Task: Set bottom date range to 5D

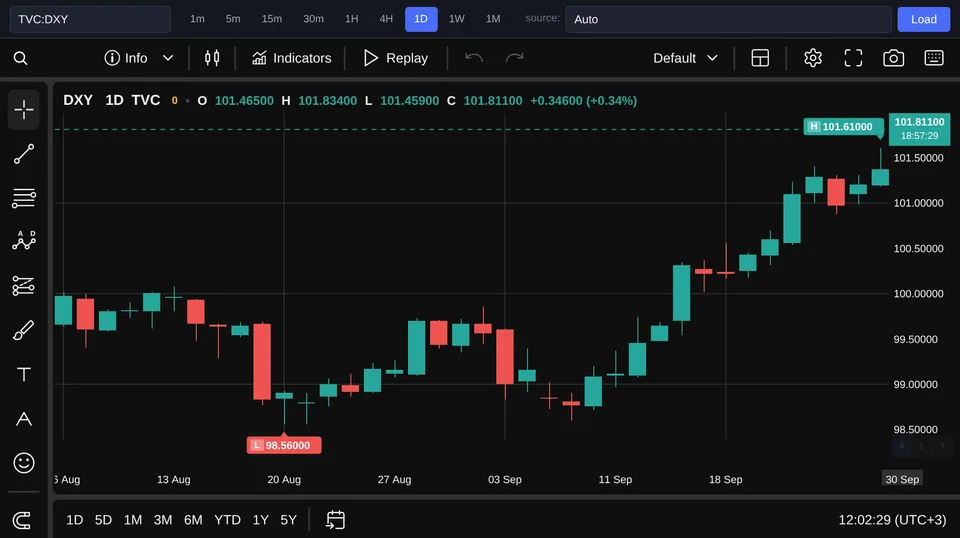Action: (103, 520)
